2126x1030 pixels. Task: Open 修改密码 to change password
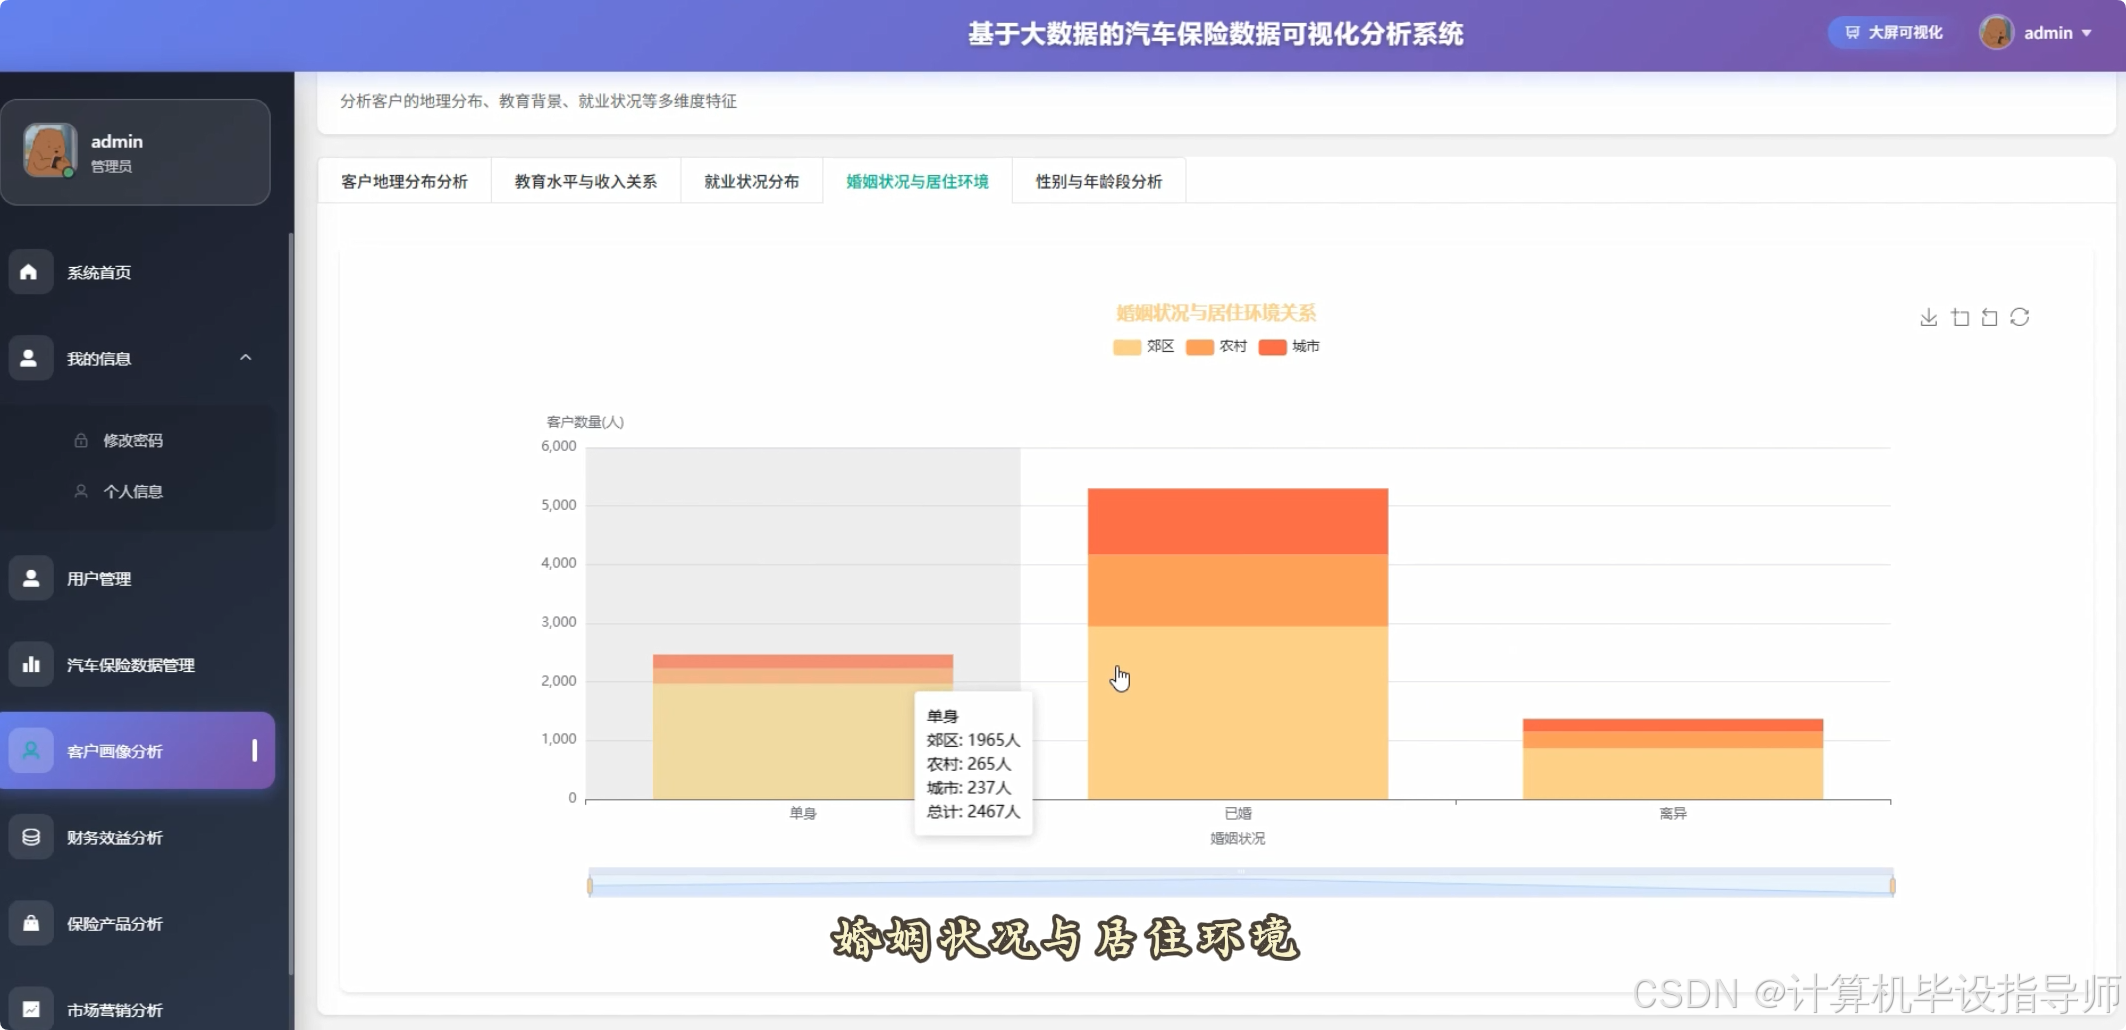(134, 440)
